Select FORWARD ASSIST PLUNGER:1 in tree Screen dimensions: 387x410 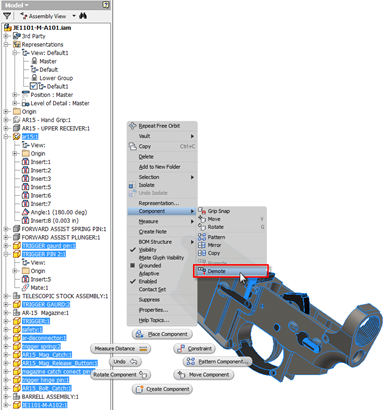61,237
